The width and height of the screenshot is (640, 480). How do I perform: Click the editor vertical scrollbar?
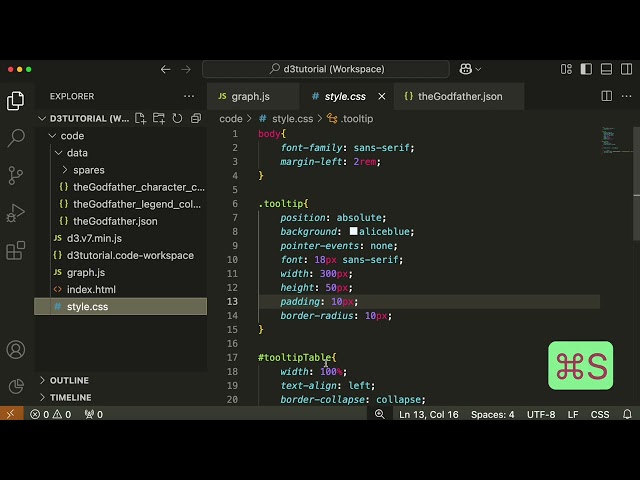(x=636, y=184)
